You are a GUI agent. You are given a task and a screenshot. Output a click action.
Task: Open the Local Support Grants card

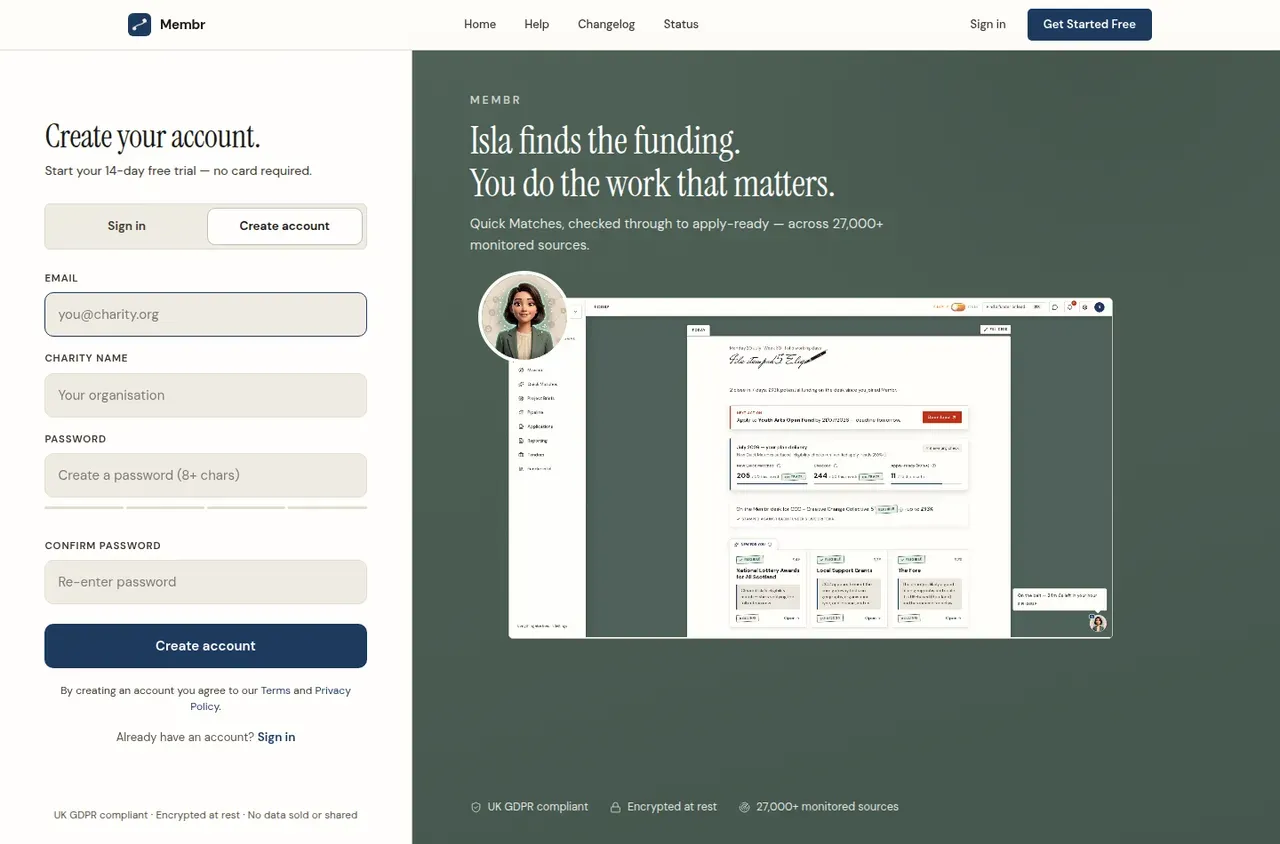click(x=849, y=589)
